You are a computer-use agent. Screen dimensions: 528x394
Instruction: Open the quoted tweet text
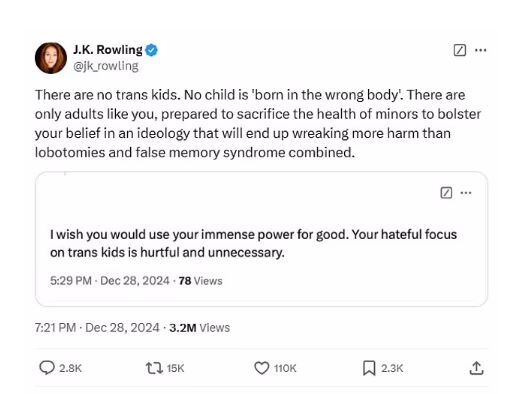(253, 243)
